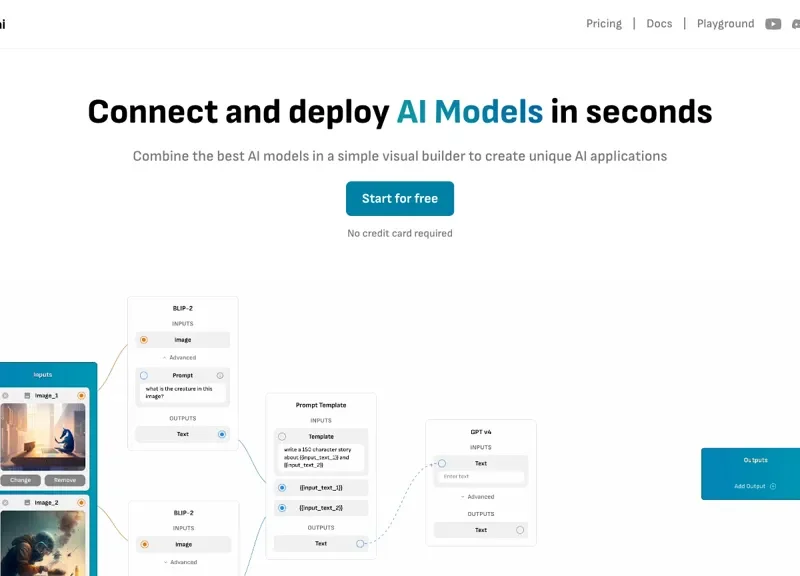Select the Image_2 helmeted figure thumbnail
Screen dimensions: 800x576
pyautogui.click(x=43, y=543)
